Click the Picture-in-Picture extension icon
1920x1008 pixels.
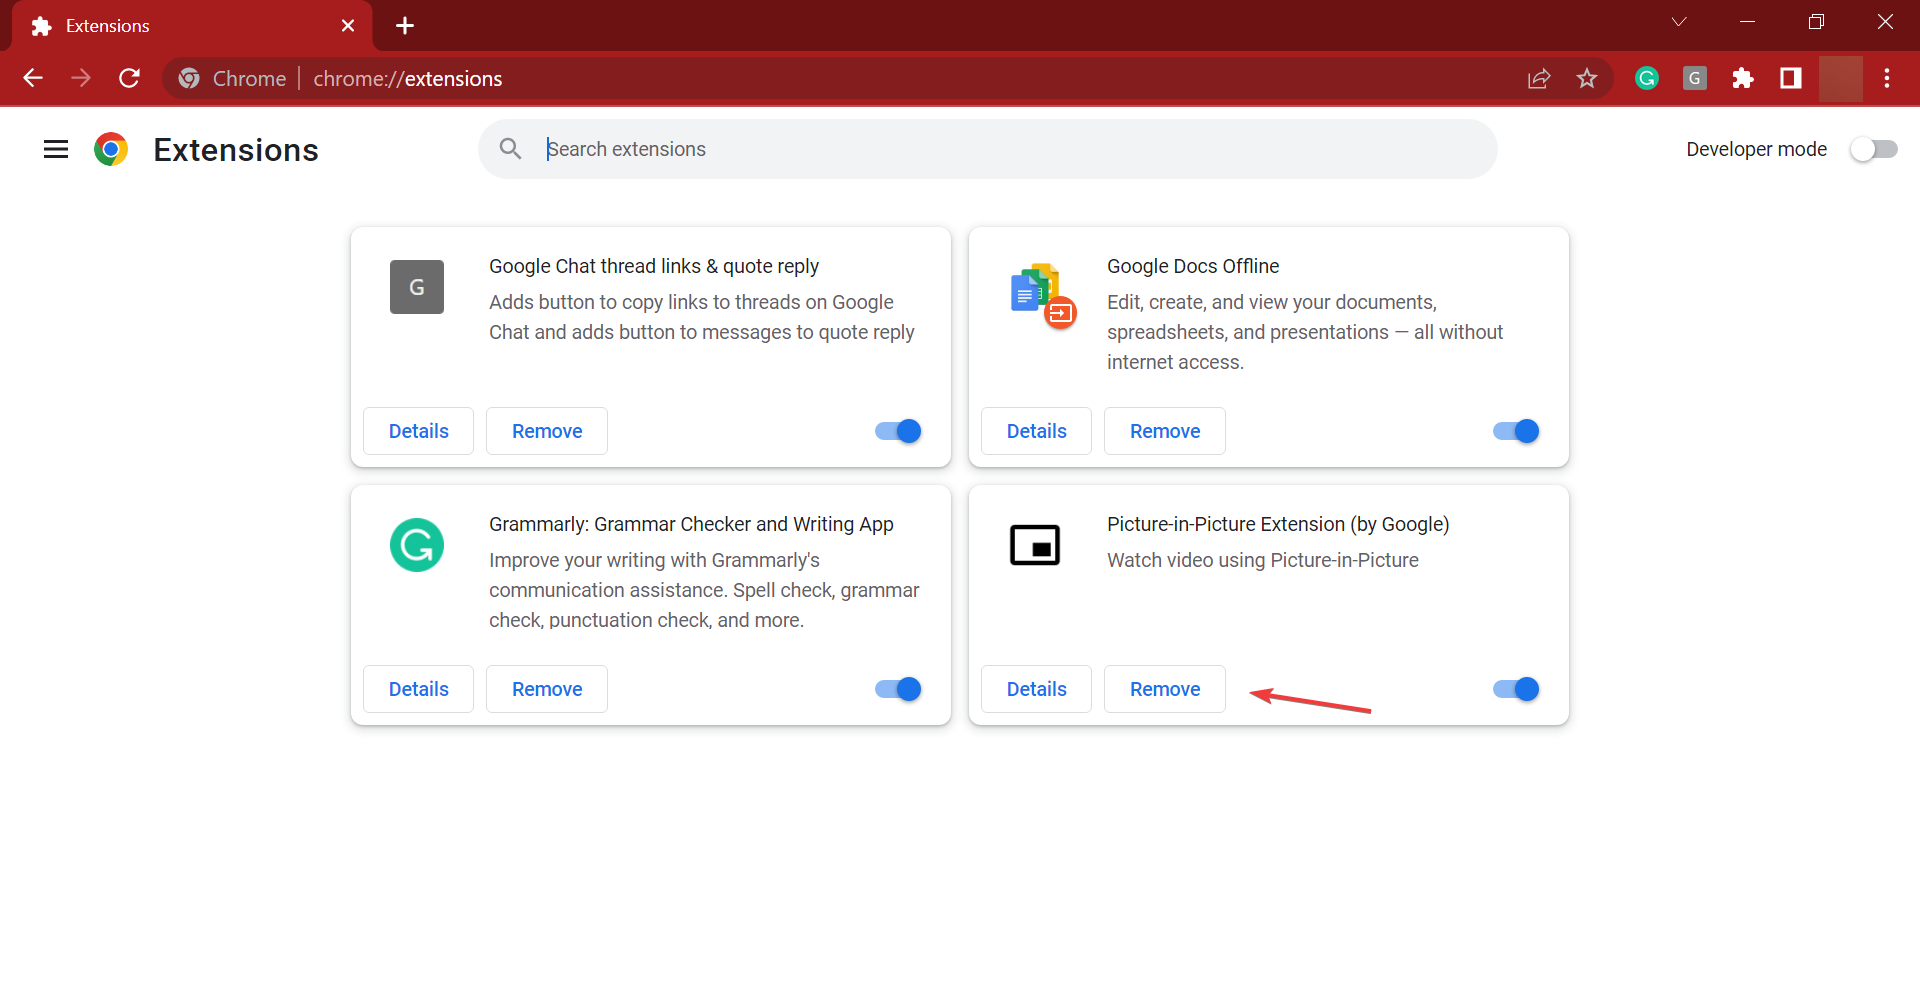pos(1035,545)
